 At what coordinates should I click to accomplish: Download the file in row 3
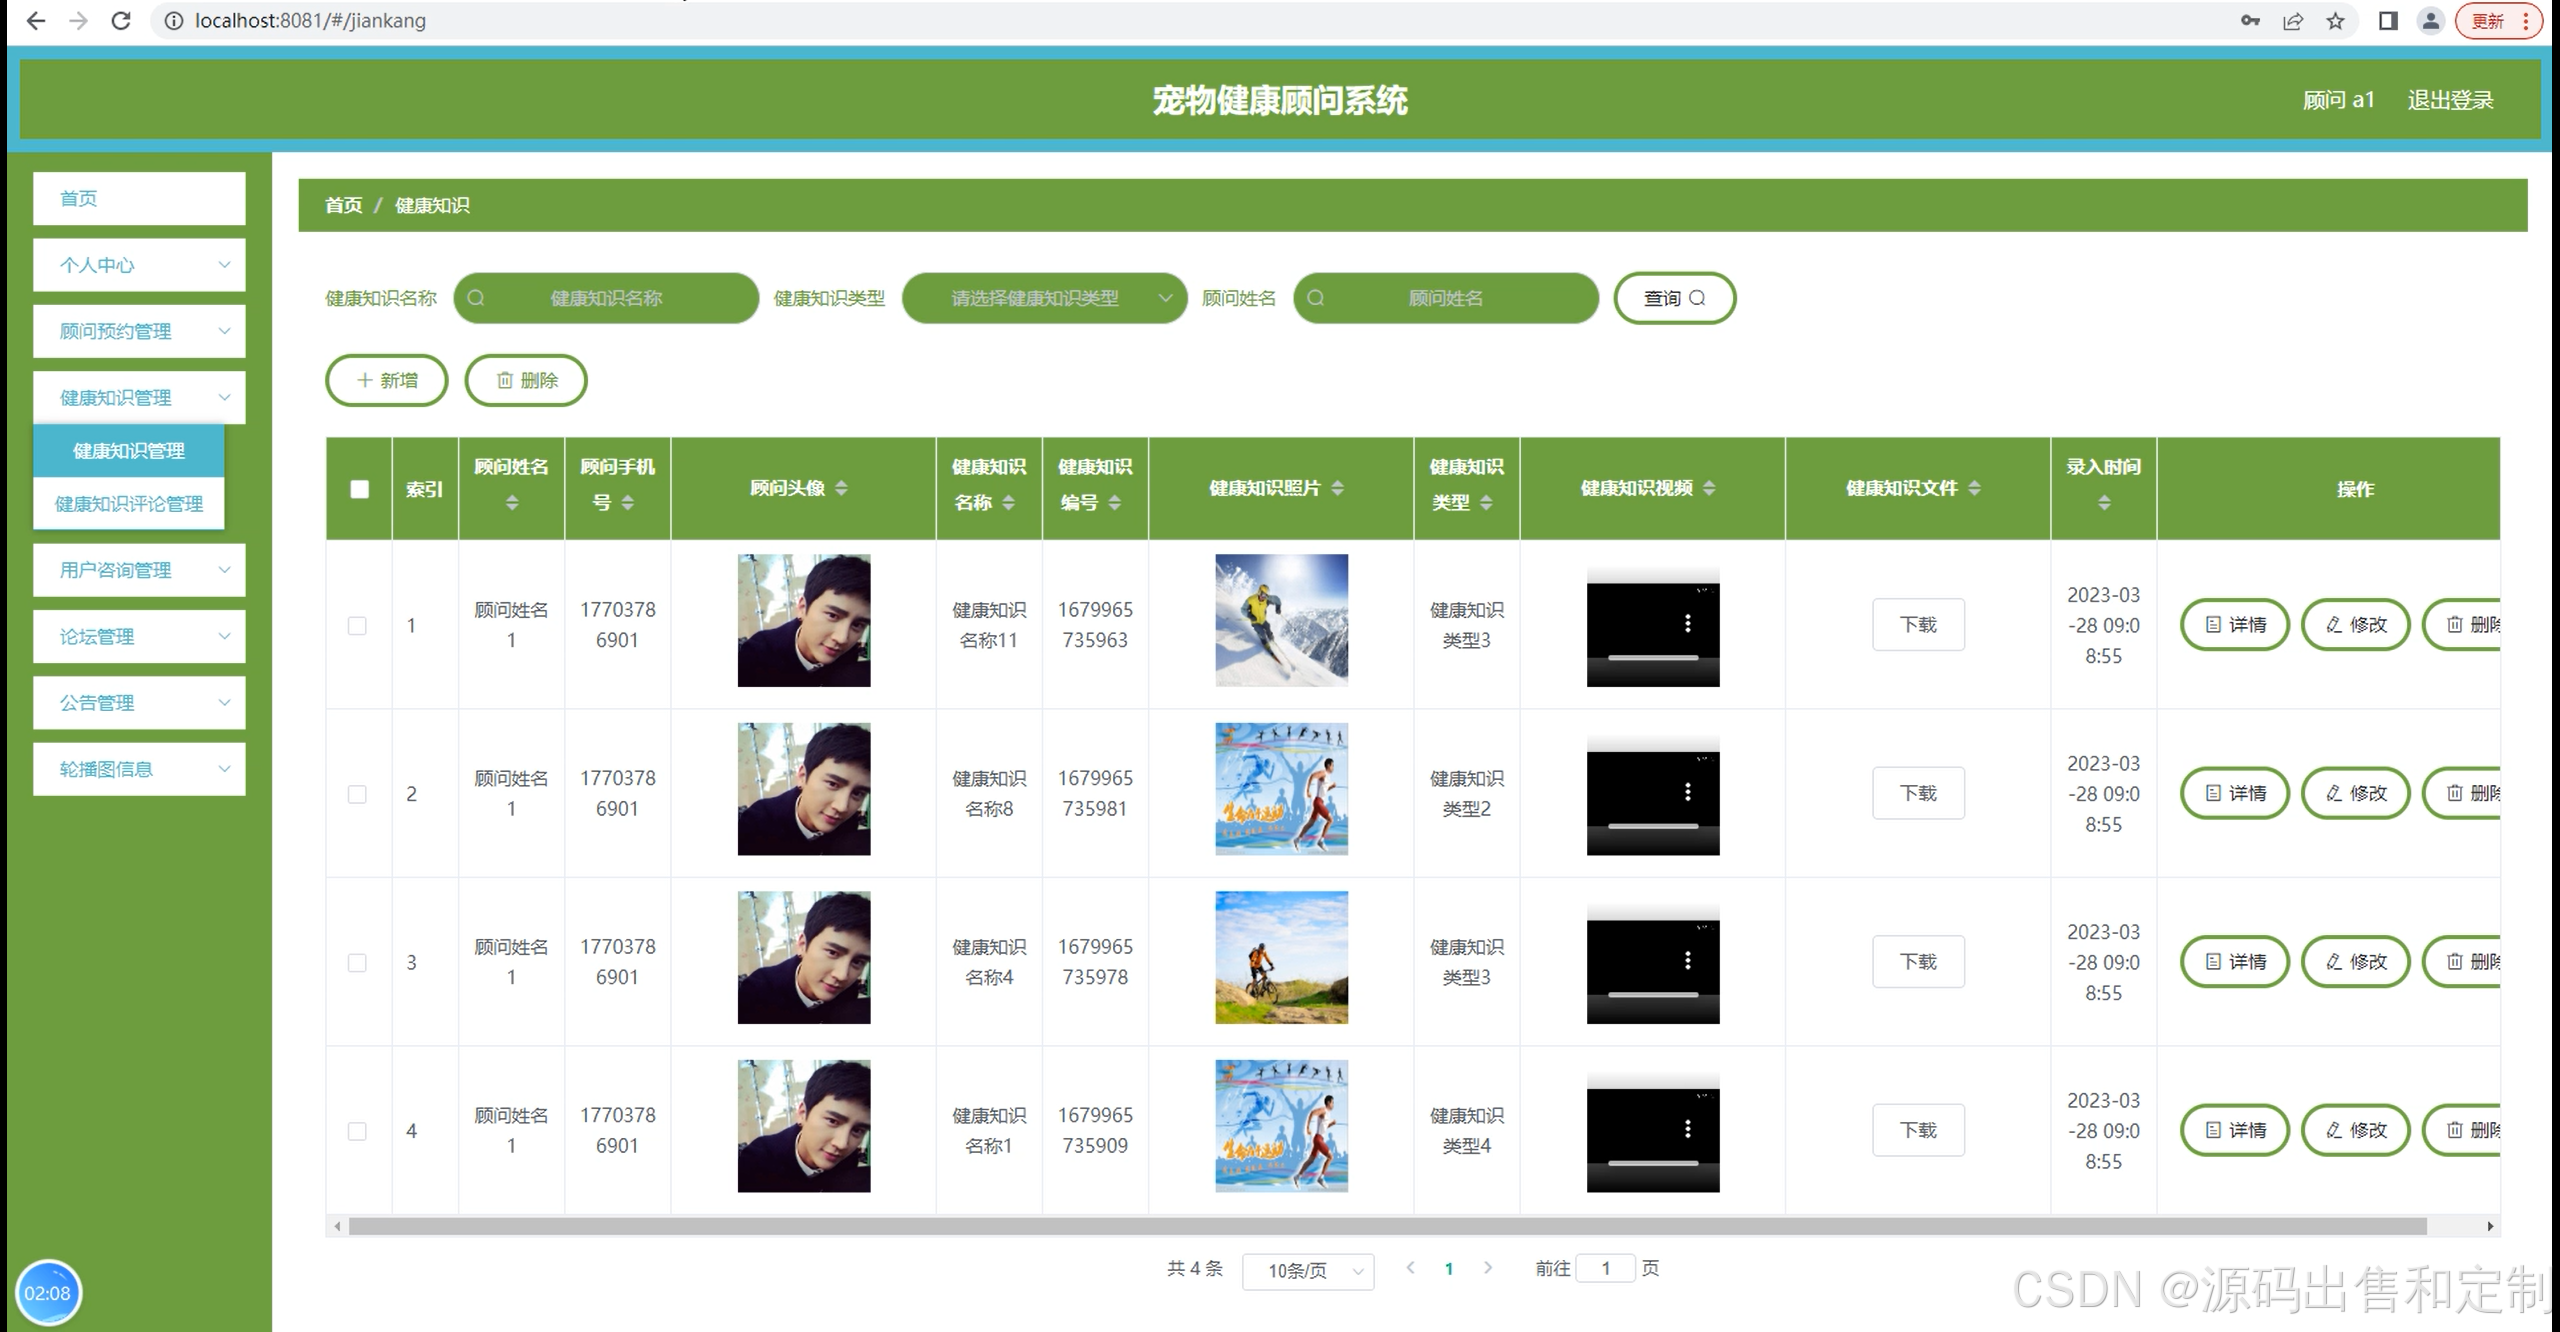(1918, 961)
